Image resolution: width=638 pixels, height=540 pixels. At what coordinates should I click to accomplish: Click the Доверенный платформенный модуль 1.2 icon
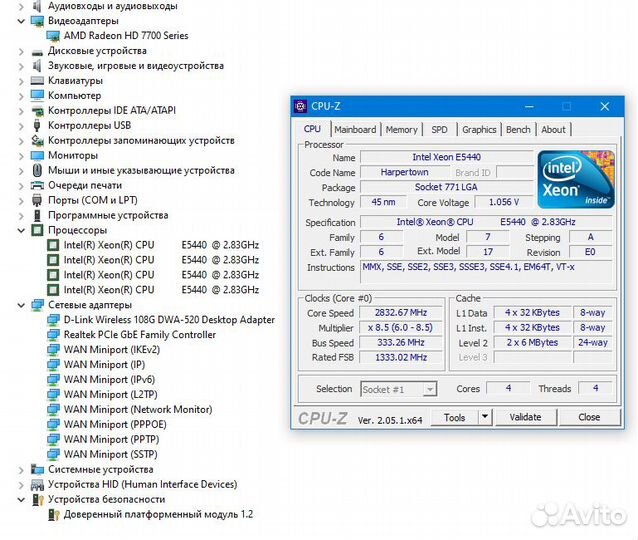pyautogui.click(x=54, y=514)
